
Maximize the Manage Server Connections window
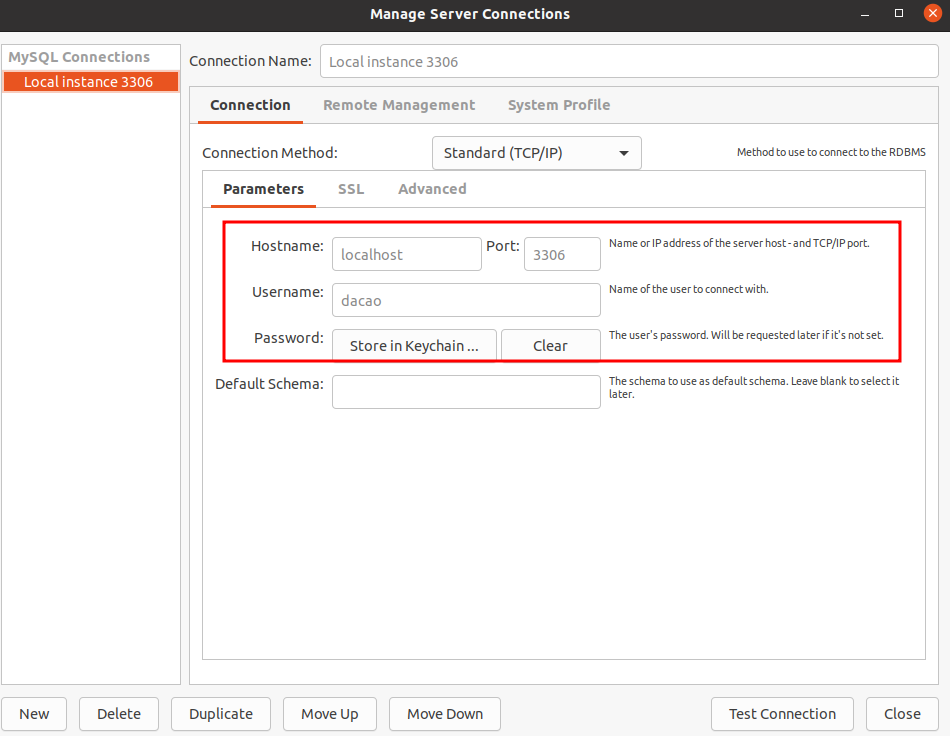click(x=899, y=13)
